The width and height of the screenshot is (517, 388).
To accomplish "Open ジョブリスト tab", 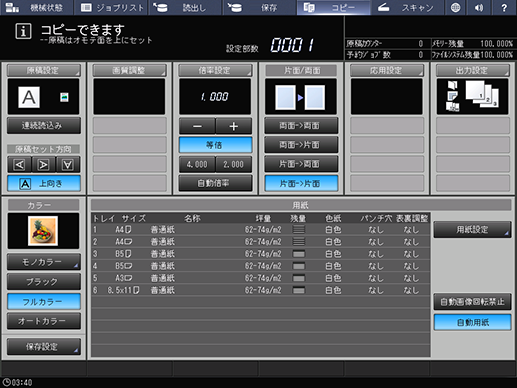I will (x=111, y=7).
